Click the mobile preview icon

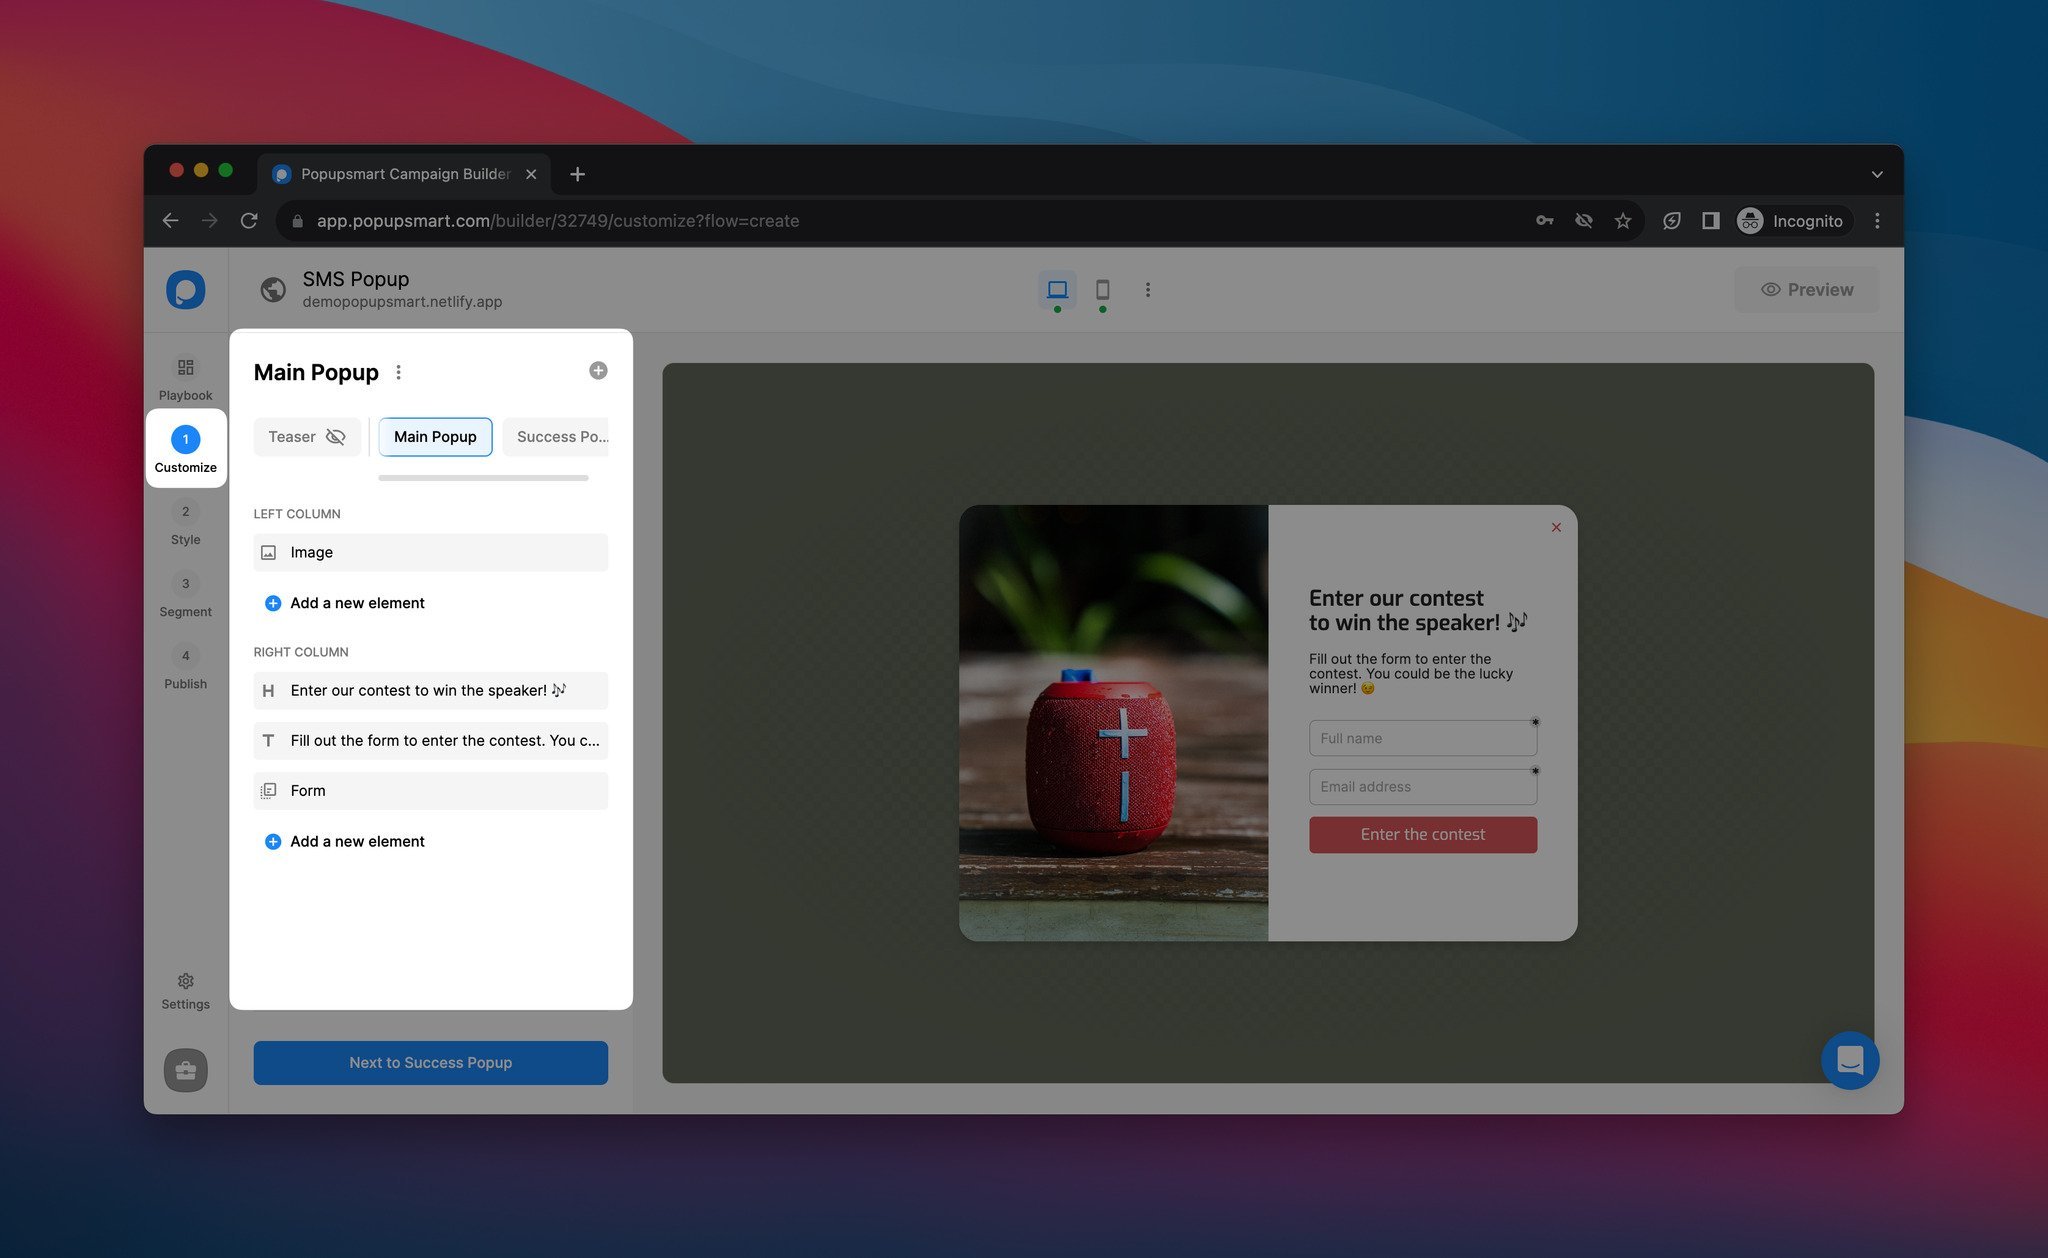click(1102, 290)
